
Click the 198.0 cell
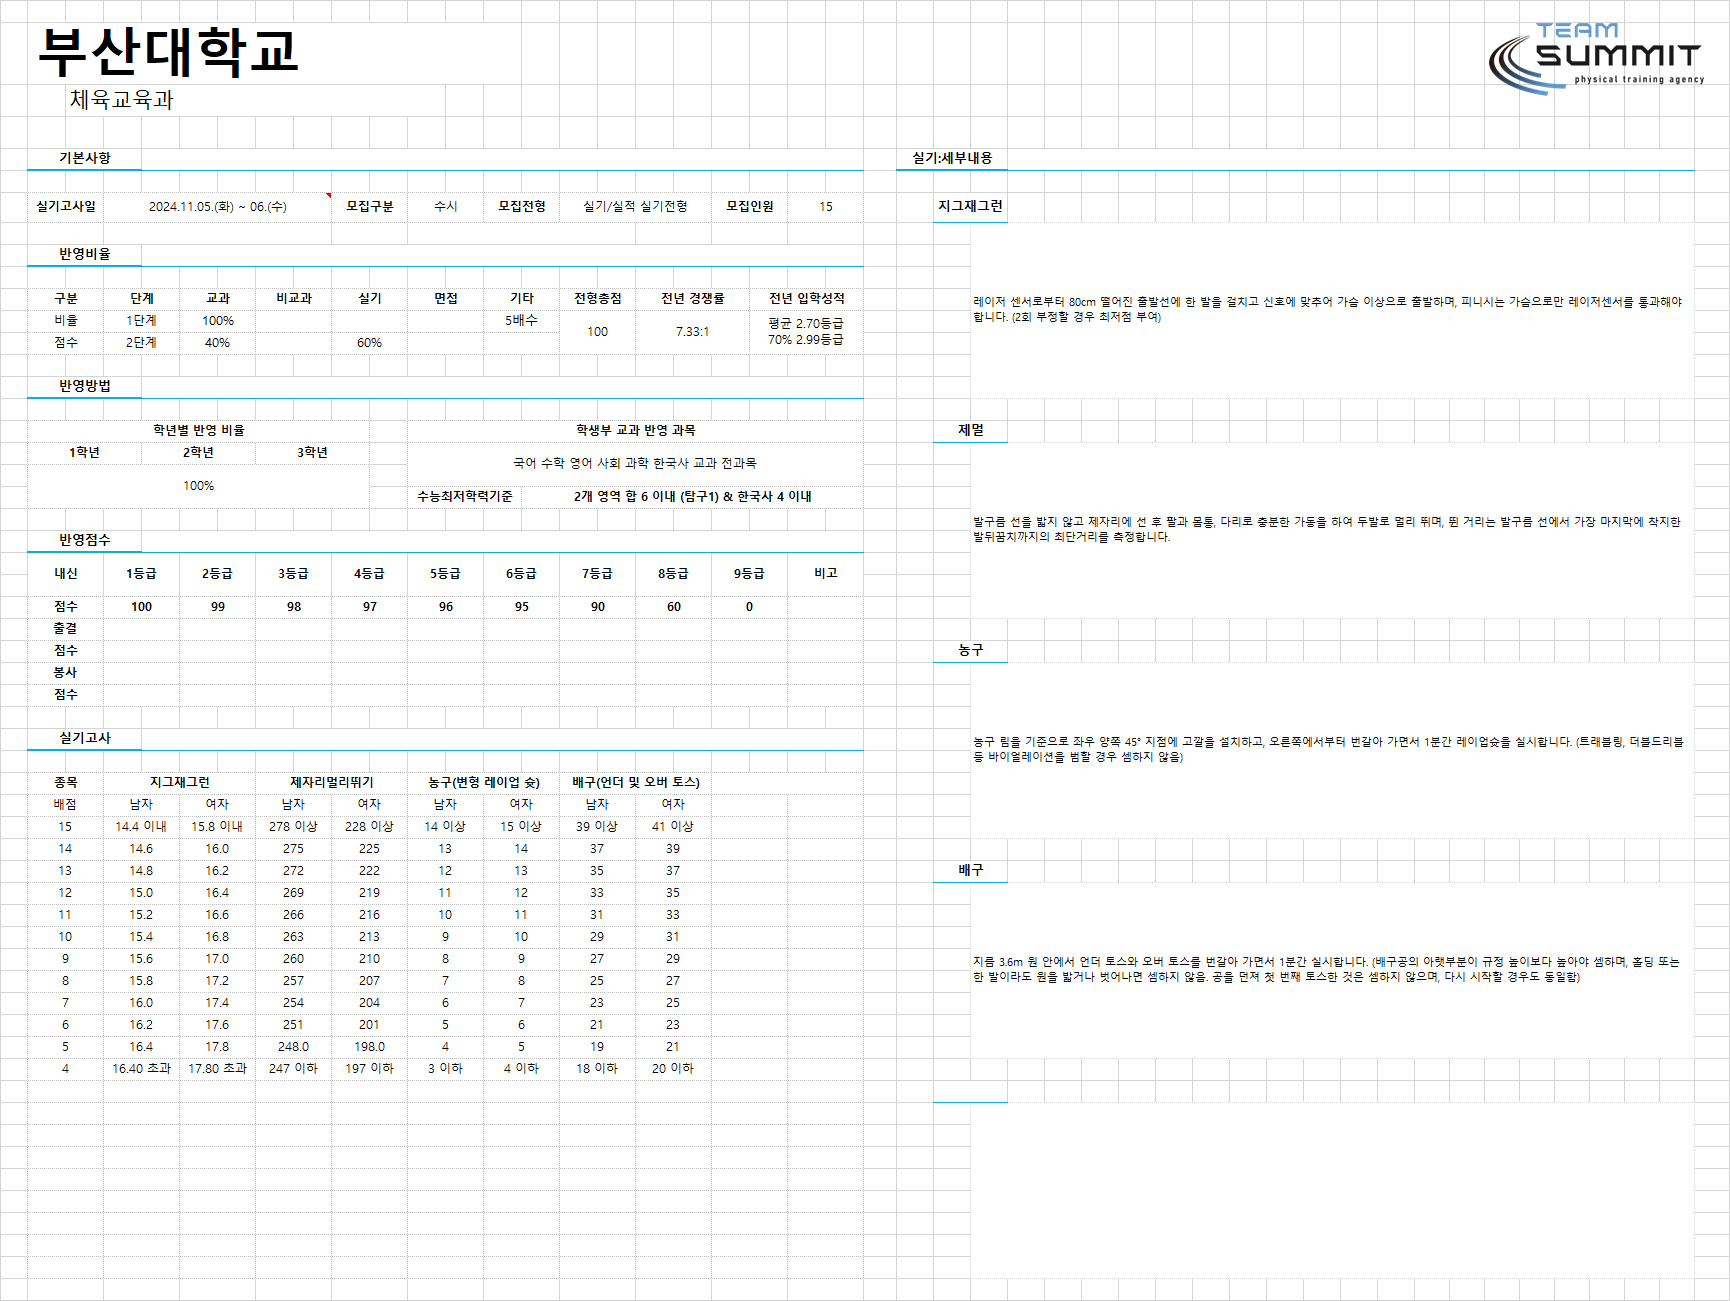(369, 1046)
